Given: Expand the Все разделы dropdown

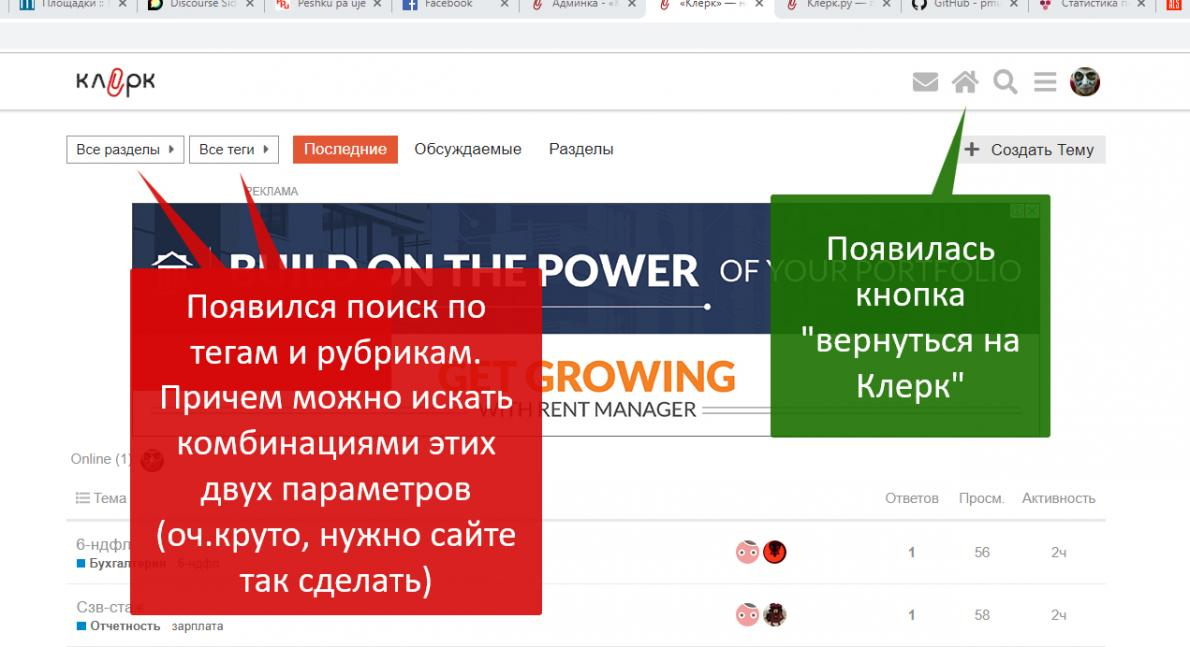Looking at the screenshot, I should coord(125,149).
